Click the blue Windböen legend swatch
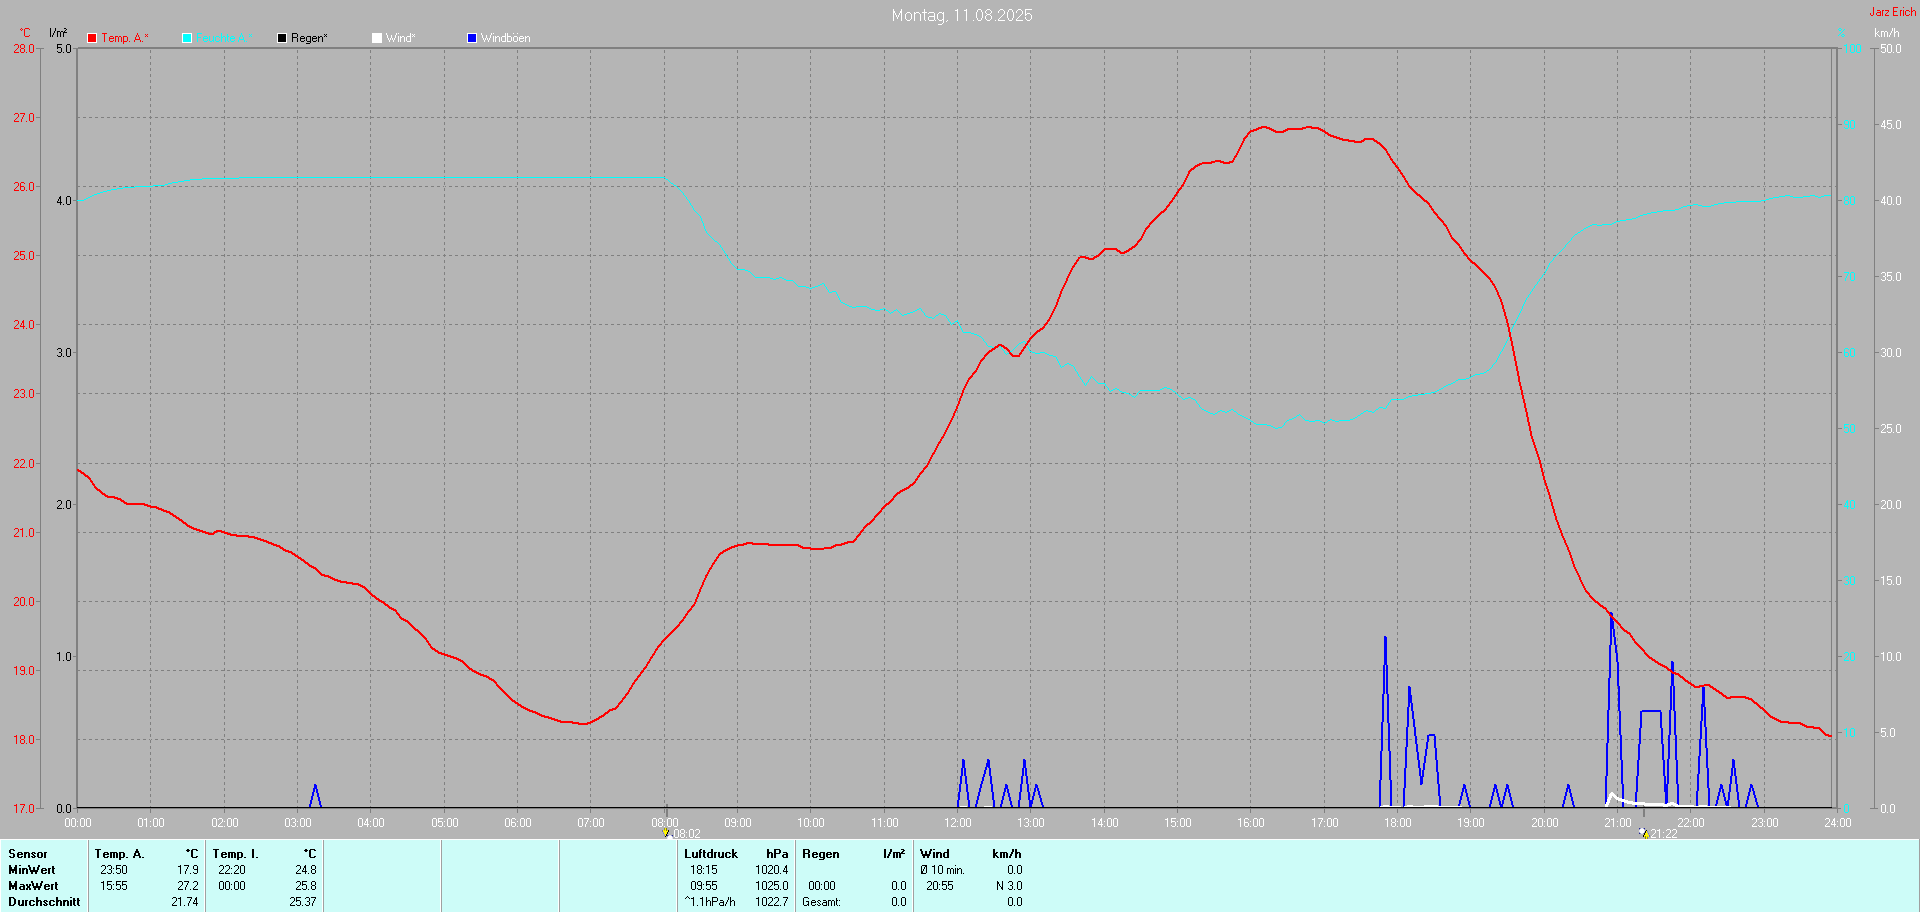 tap(472, 38)
